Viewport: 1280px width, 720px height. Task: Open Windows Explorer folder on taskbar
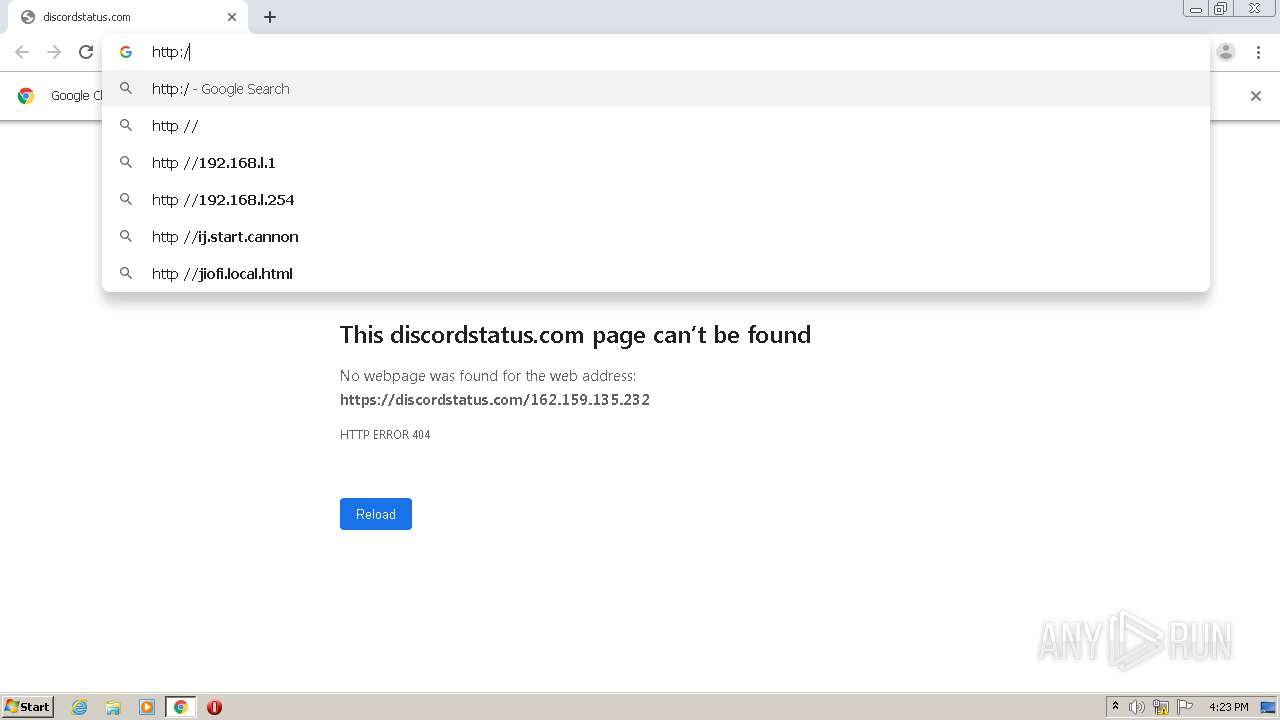click(113, 707)
